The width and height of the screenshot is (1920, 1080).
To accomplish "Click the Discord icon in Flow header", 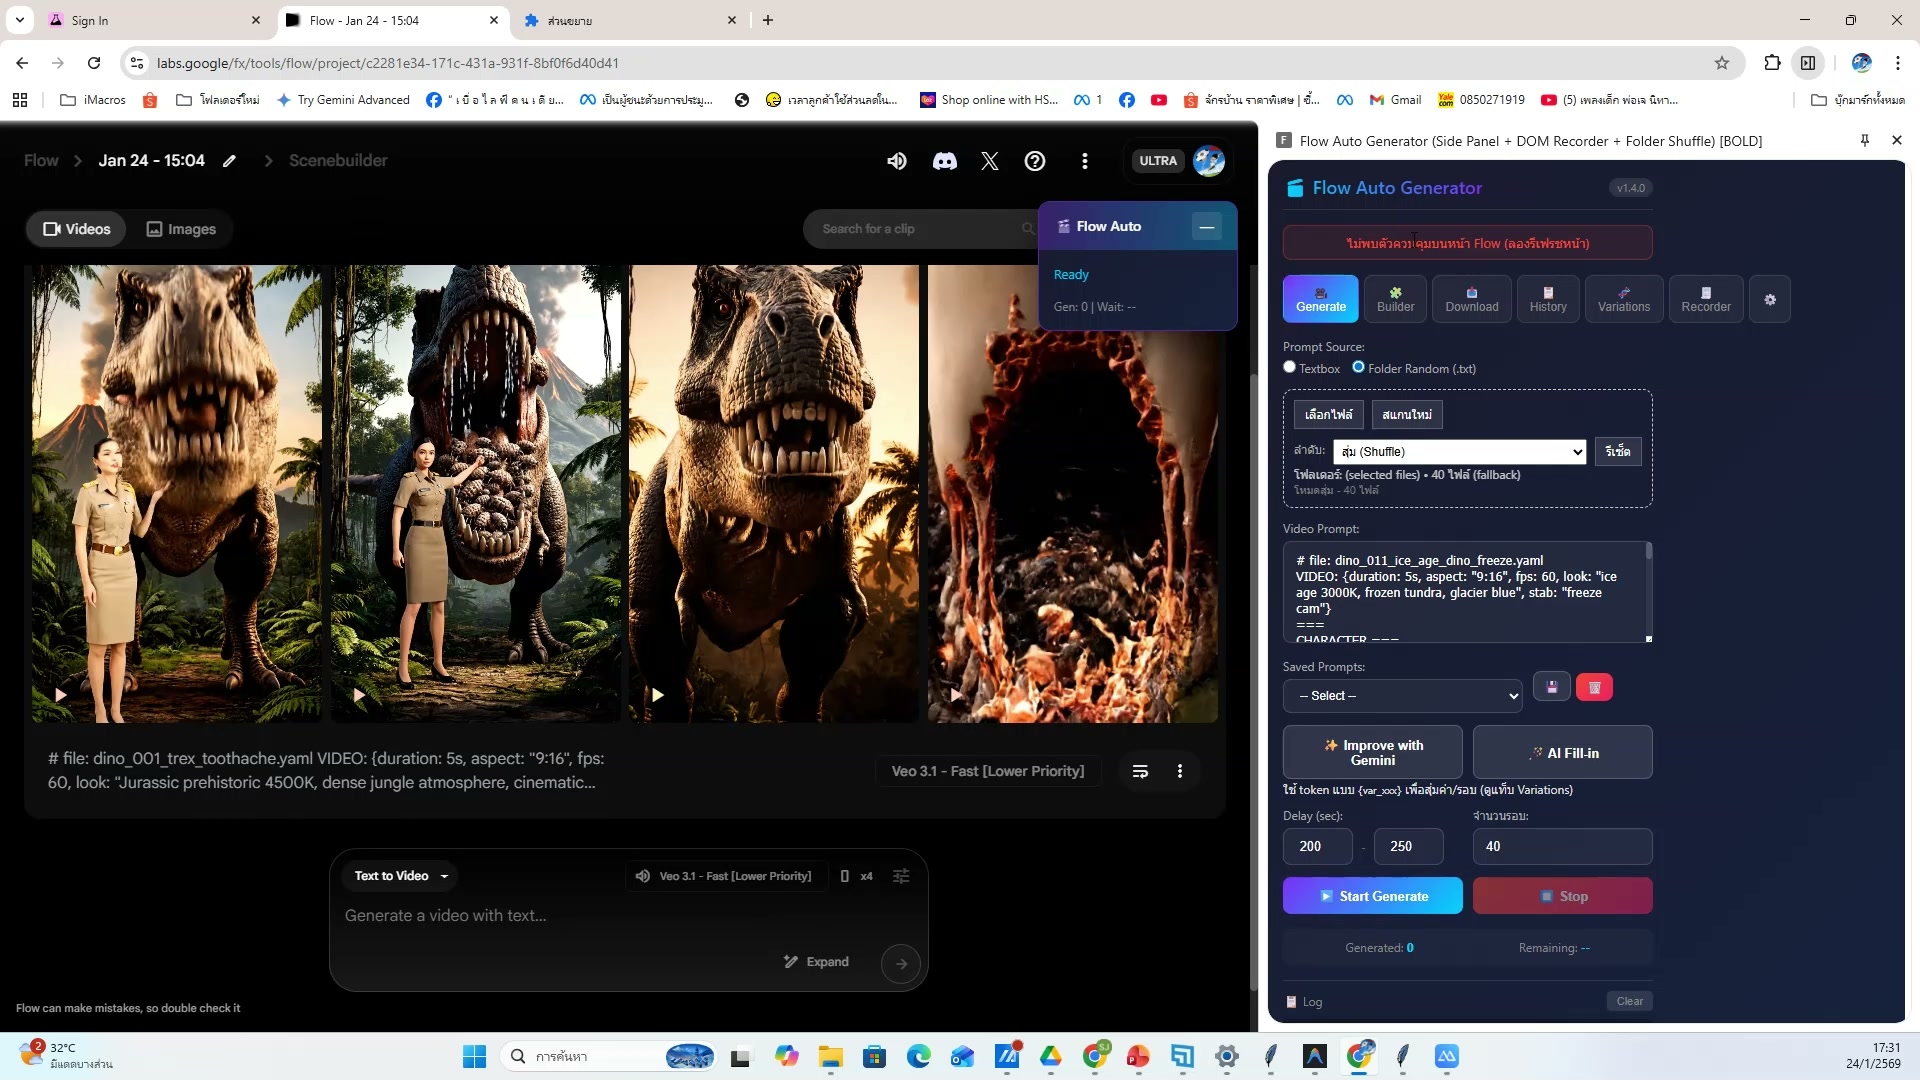I will click(x=944, y=161).
